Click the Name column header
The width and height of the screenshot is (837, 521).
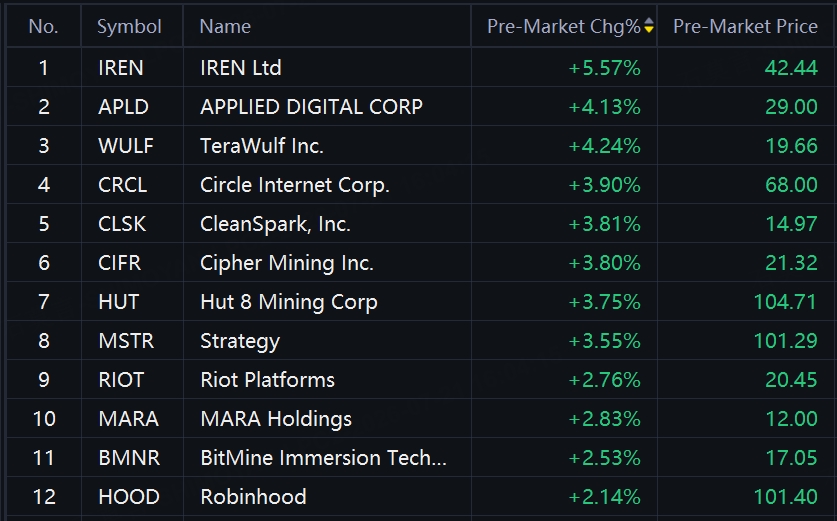click(x=225, y=26)
